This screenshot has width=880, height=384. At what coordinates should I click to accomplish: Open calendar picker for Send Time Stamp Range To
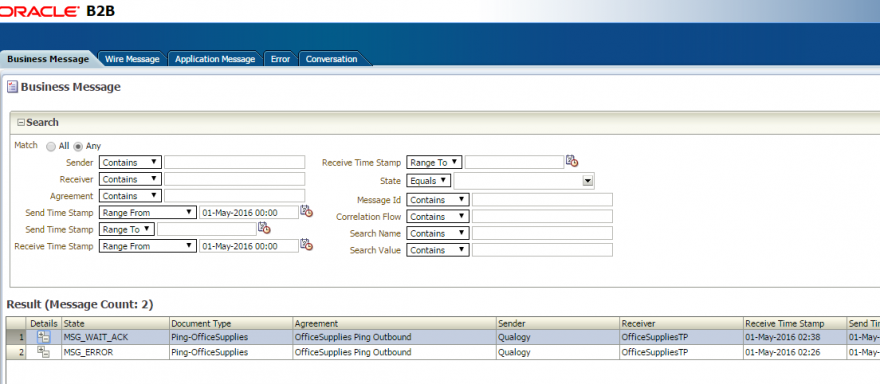point(264,228)
